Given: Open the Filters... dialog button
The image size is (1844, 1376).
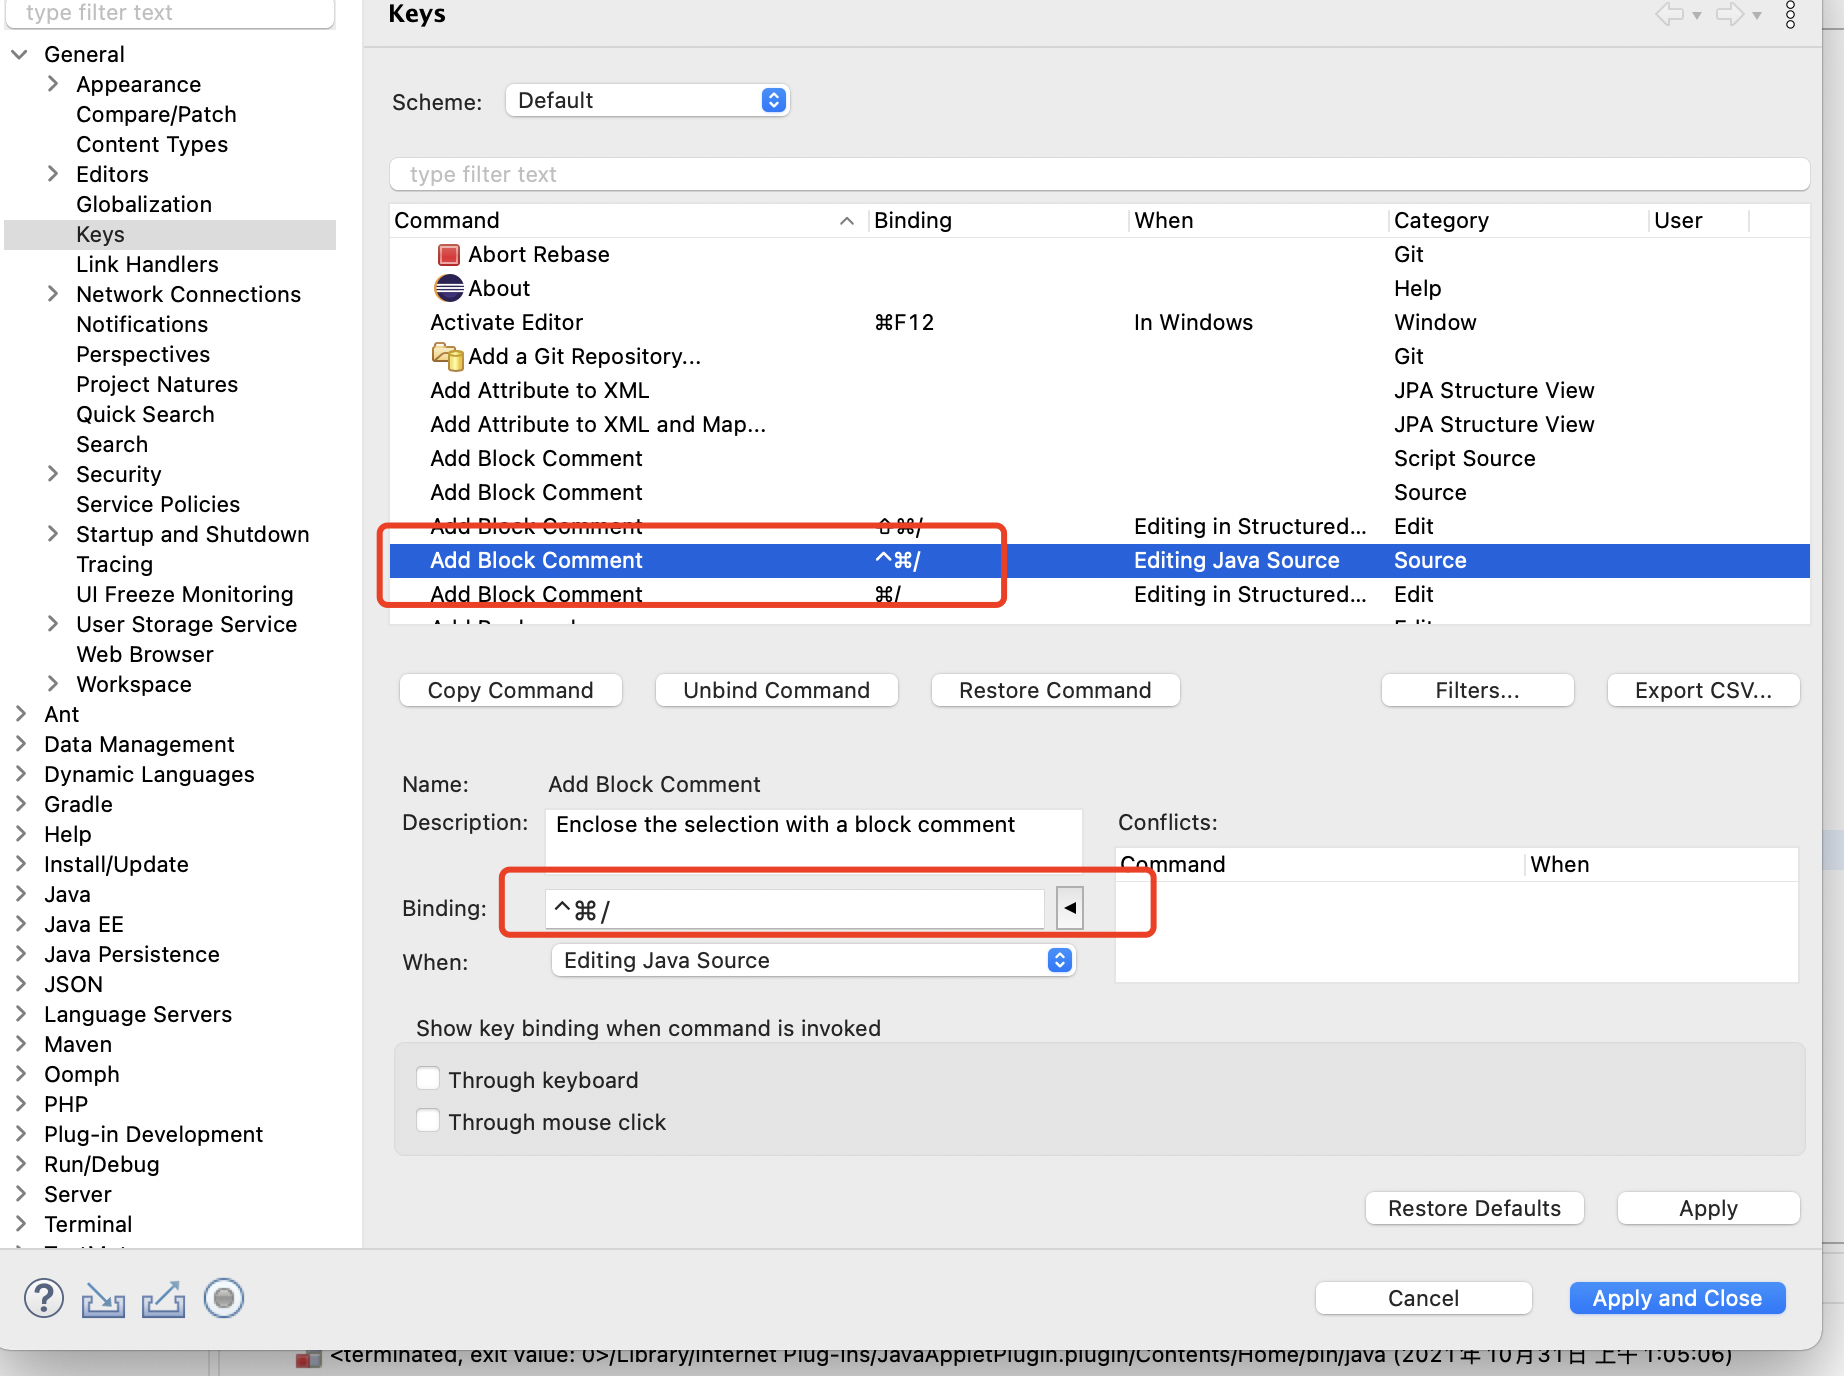Looking at the screenshot, I should point(1478,690).
